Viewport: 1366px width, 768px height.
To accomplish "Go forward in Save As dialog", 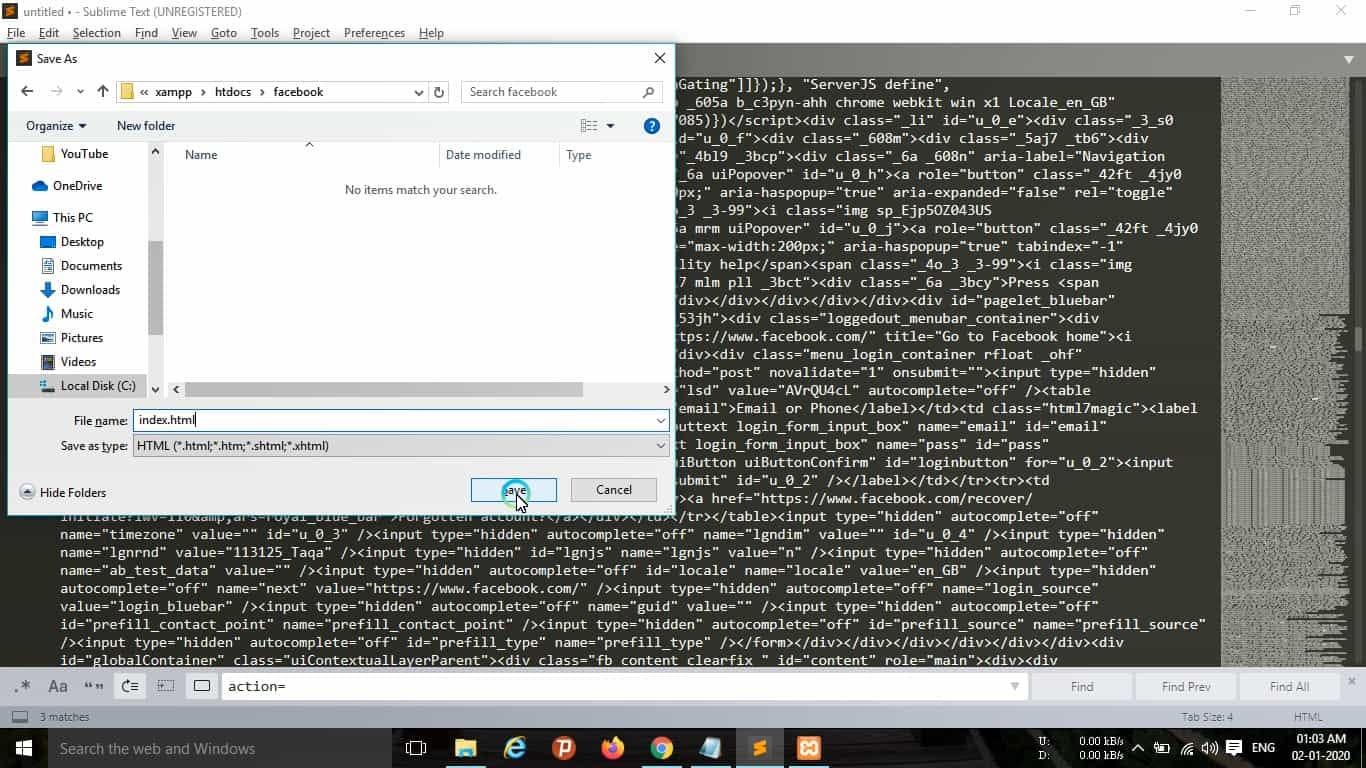I will [57, 91].
